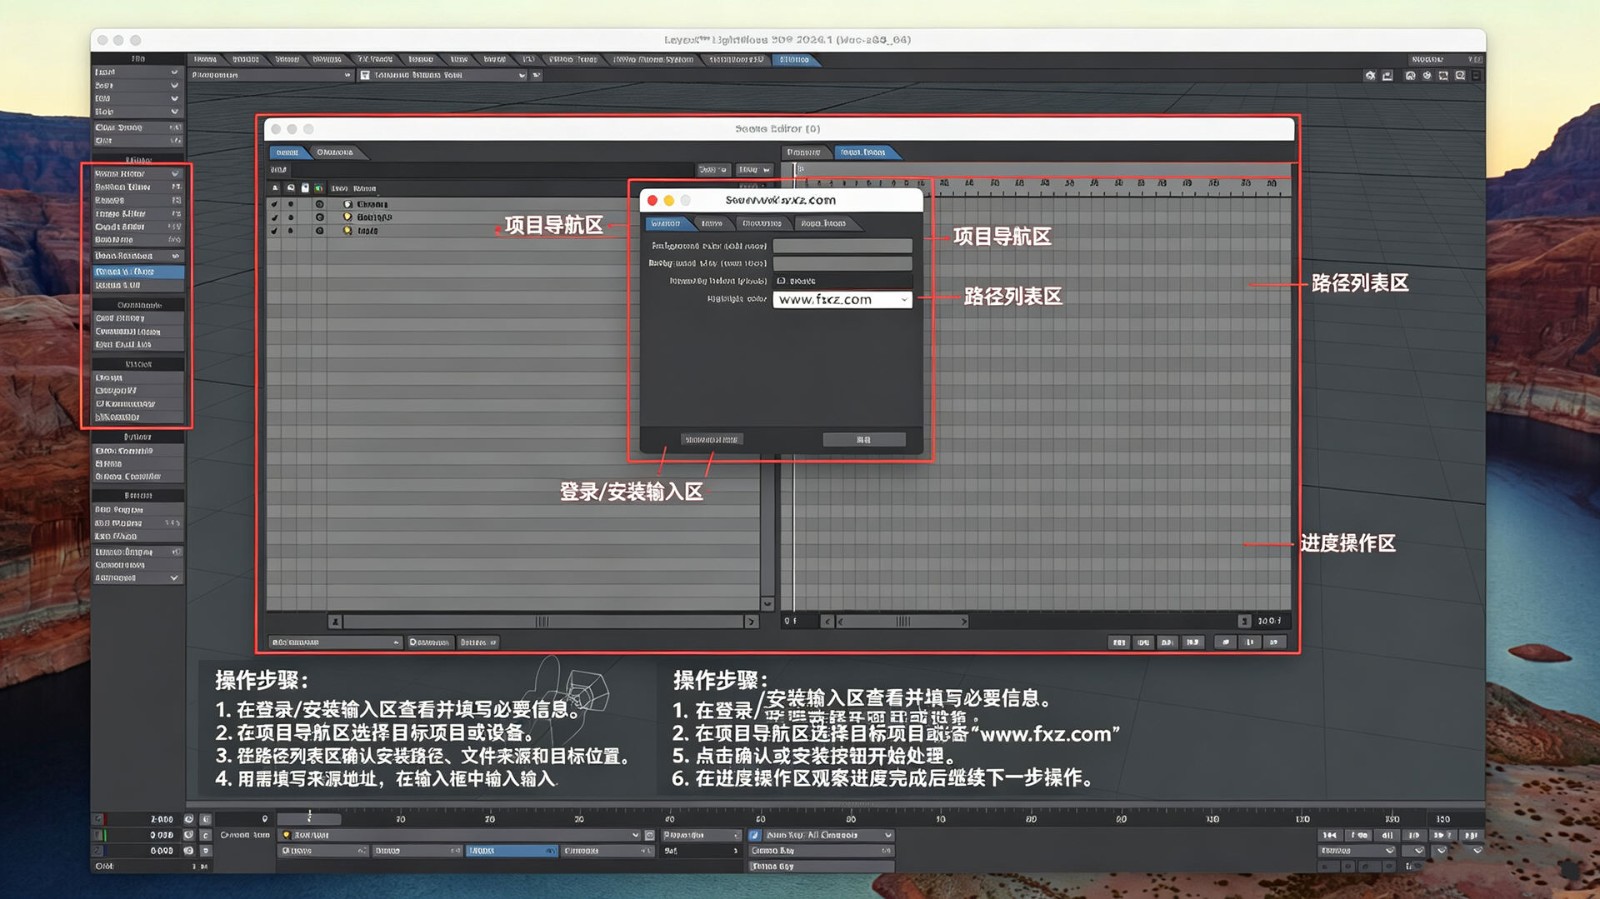Click the blue checkbox icon beside All Channels
Screen dimensions: 1600x899
point(755,835)
